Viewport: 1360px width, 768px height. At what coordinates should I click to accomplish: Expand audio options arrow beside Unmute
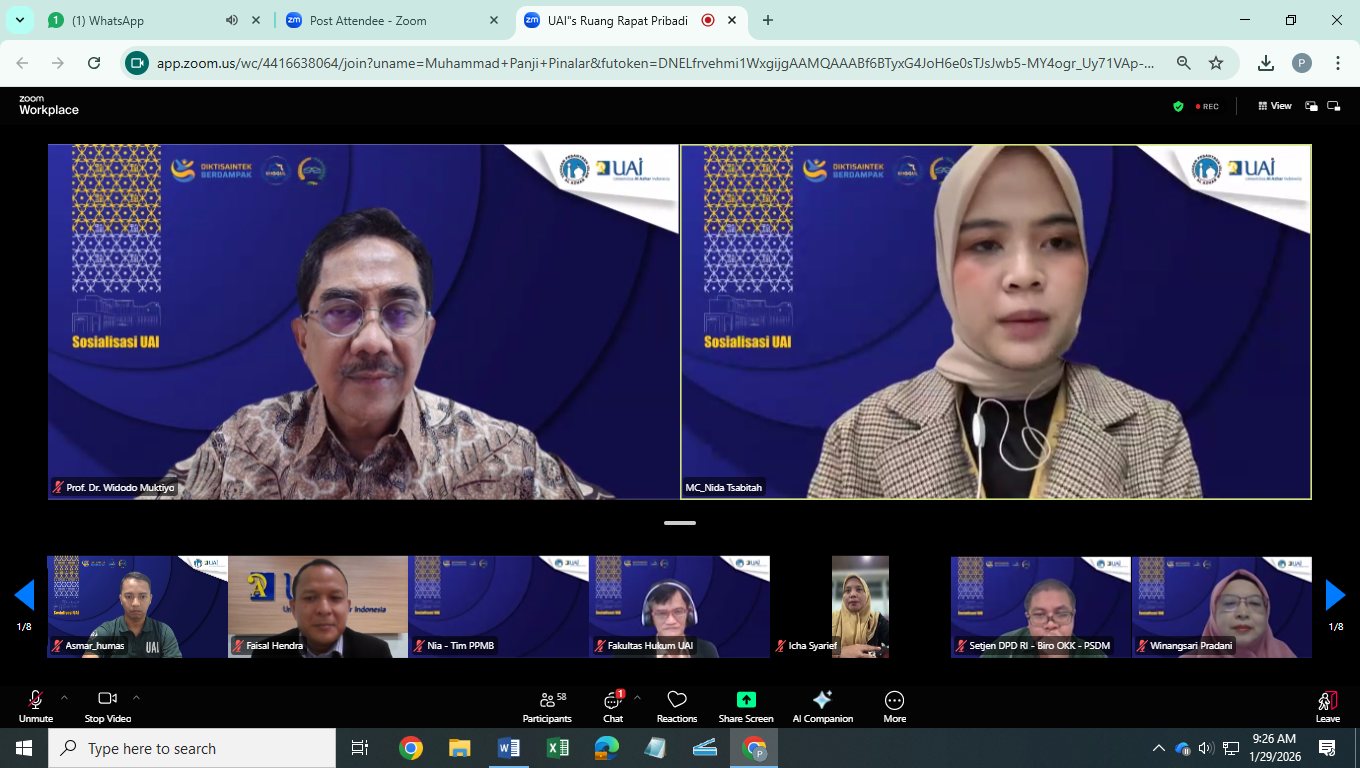coord(64,697)
